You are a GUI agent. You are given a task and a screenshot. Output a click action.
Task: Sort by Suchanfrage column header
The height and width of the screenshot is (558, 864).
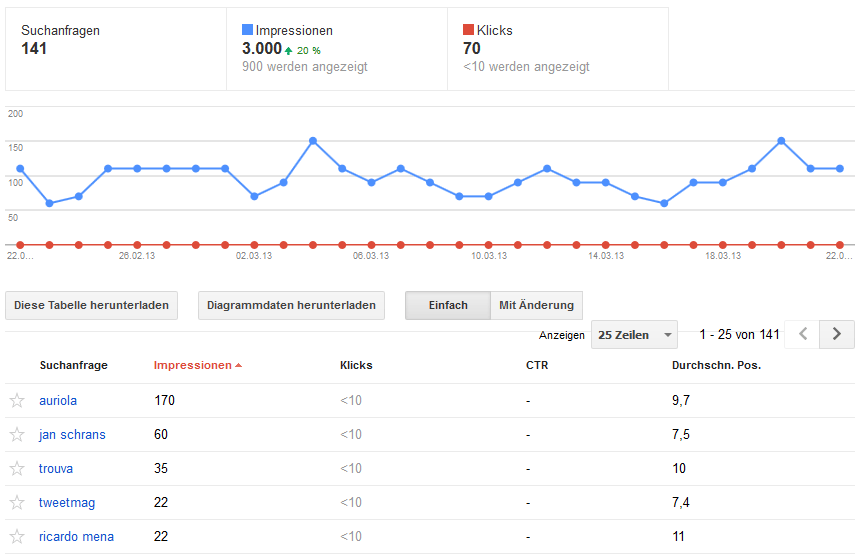74,365
